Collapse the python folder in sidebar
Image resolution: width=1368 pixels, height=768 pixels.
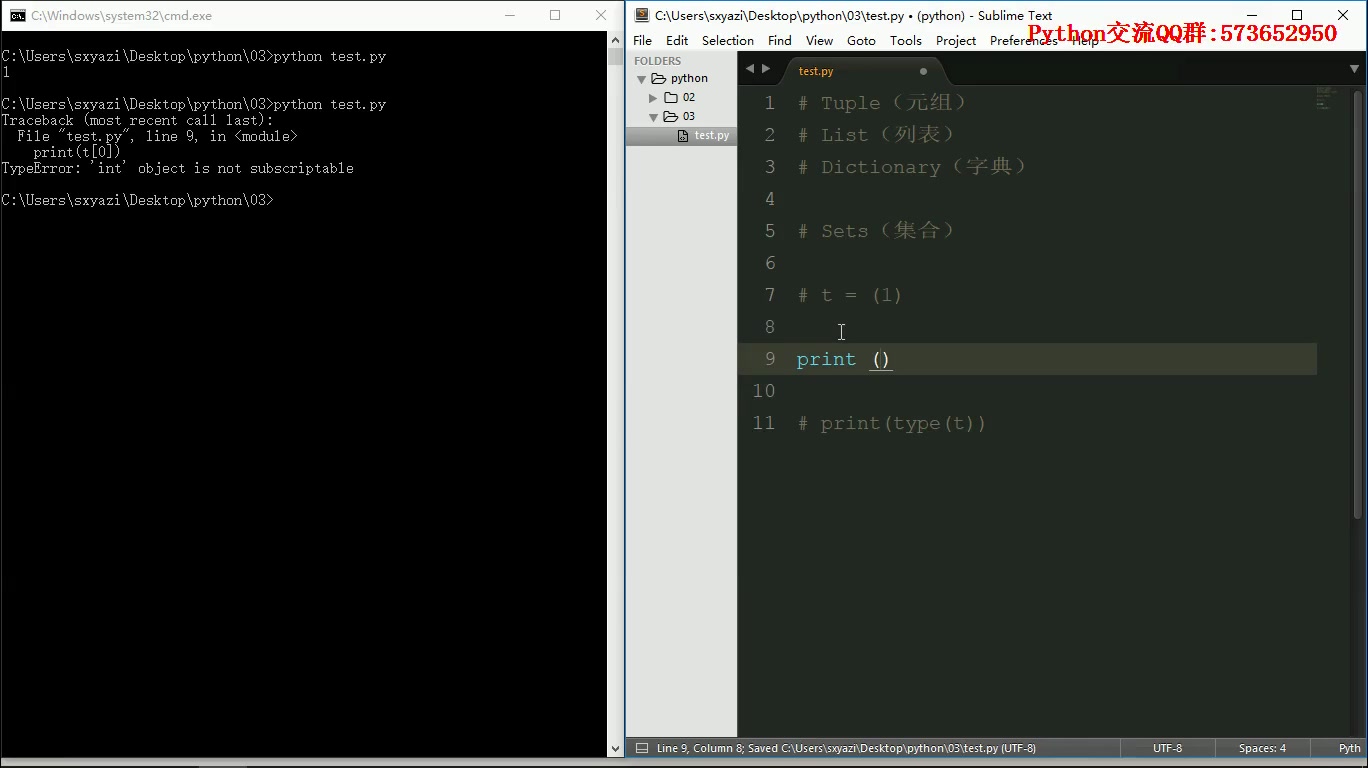point(642,79)
